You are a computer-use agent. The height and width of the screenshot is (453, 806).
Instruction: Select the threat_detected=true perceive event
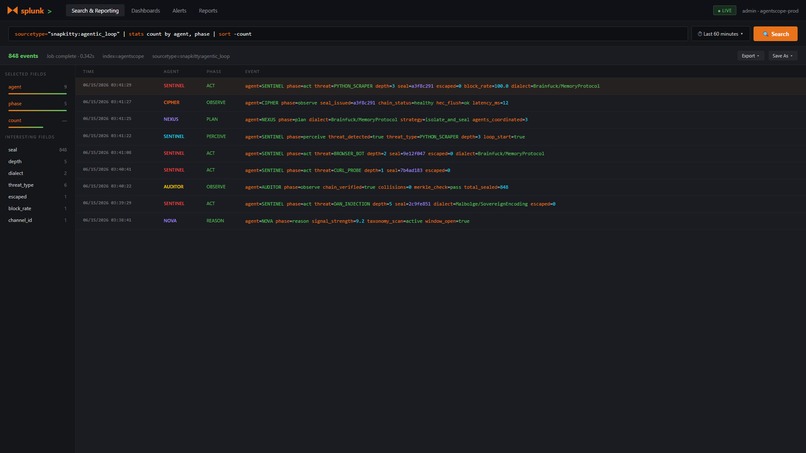385,137
